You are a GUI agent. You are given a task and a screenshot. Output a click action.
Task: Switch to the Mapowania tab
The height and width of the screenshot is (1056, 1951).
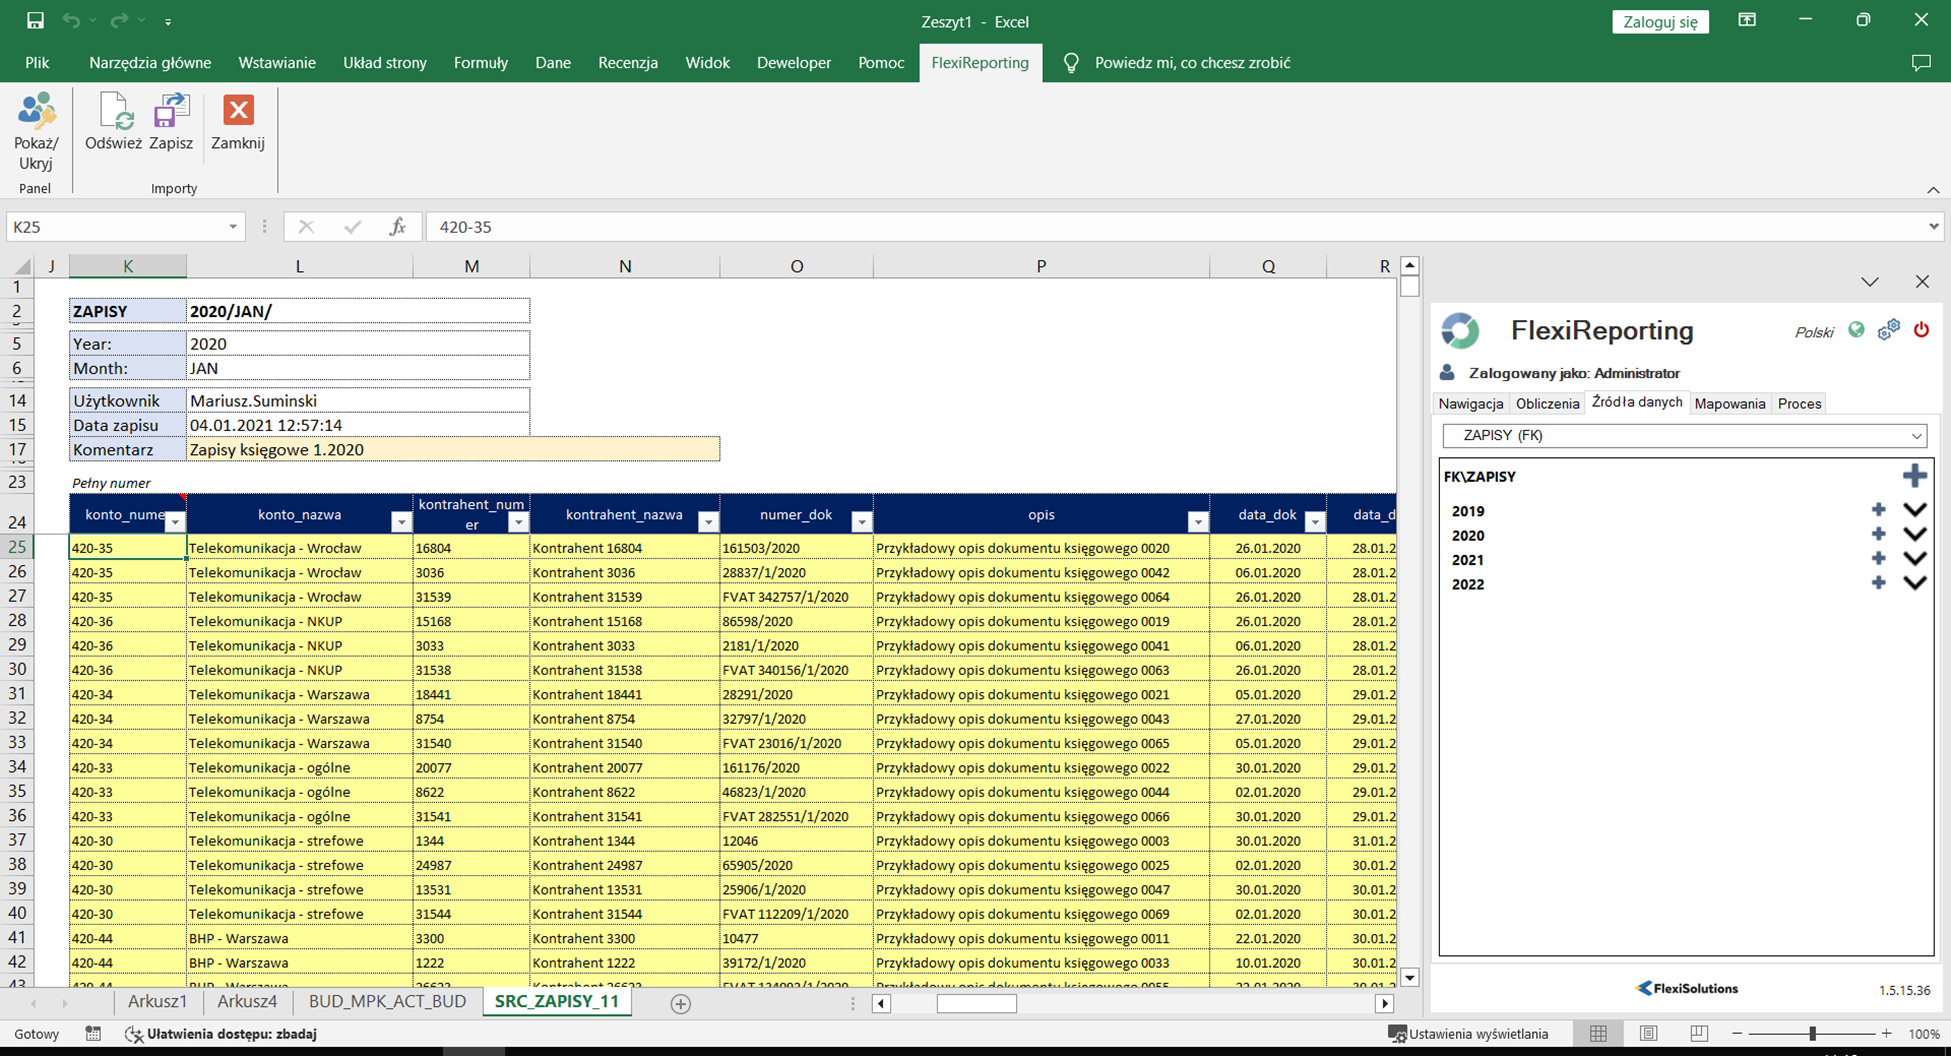[x=1729, y=404]
